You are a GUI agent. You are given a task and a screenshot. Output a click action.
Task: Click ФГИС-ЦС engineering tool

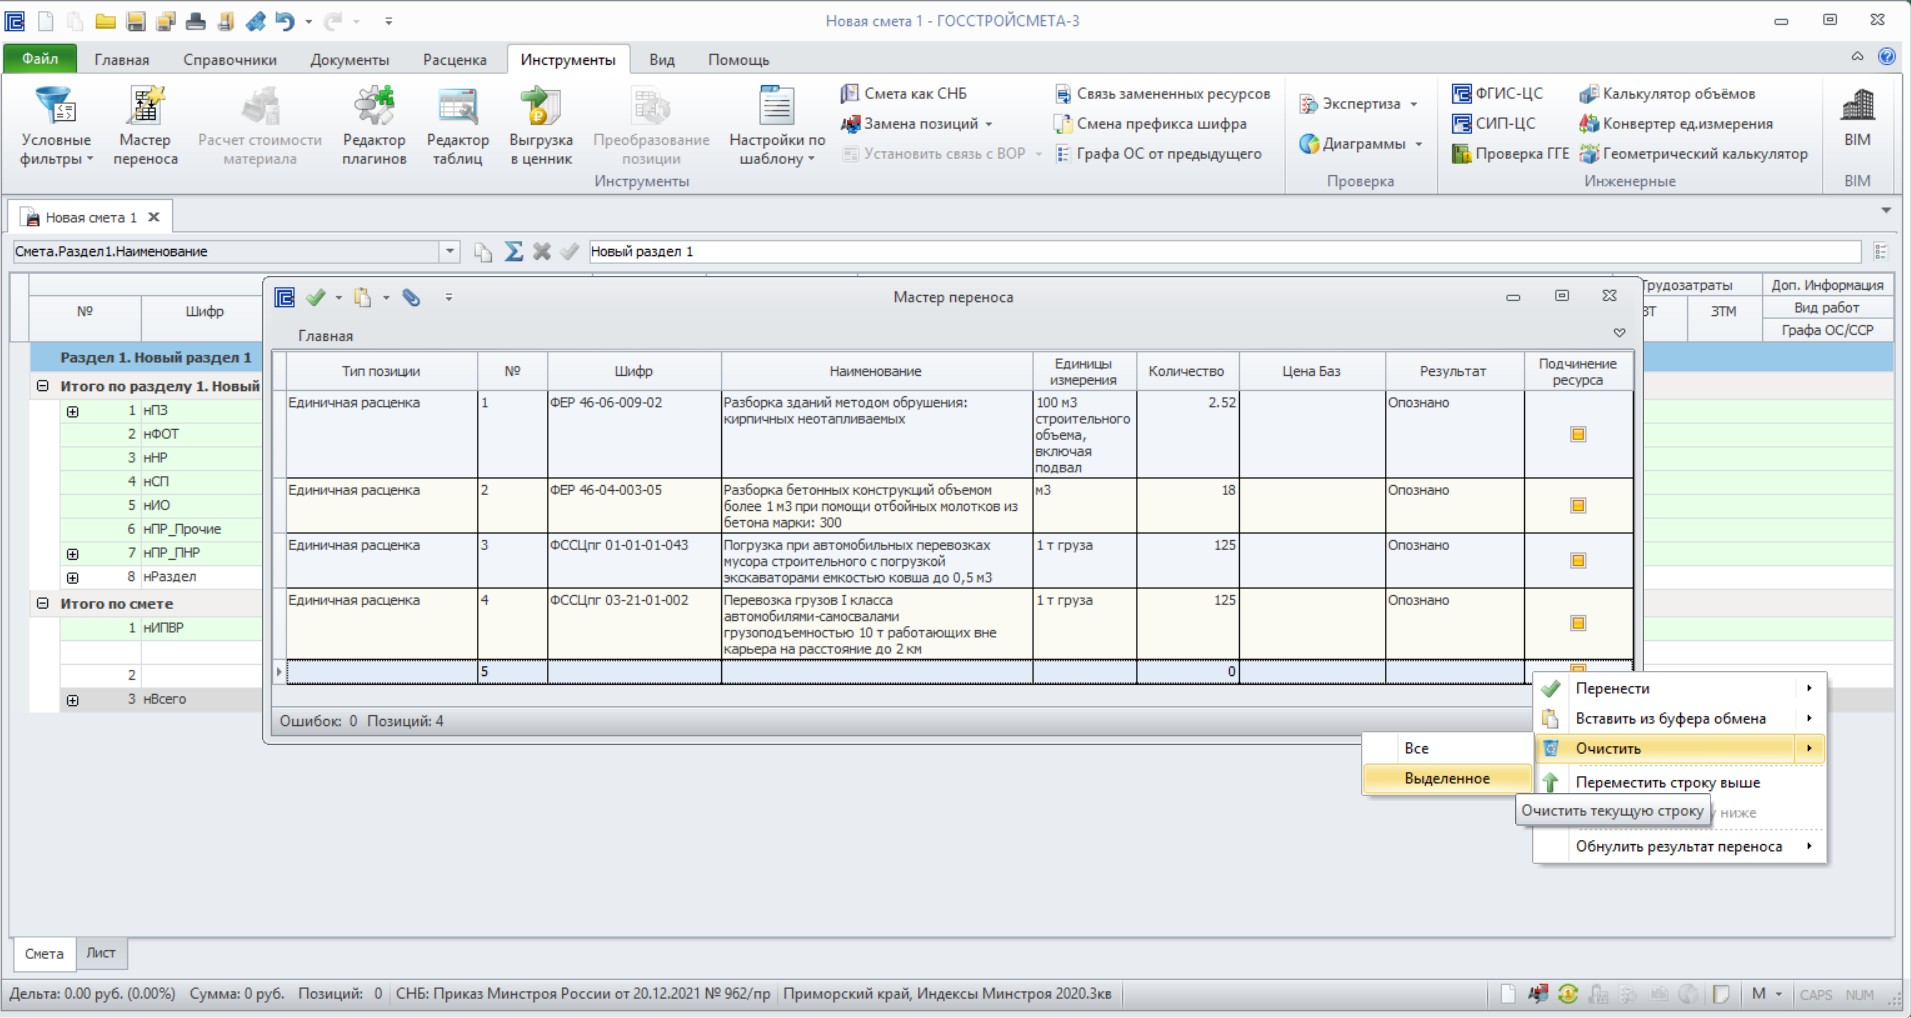pos(1498,94)
